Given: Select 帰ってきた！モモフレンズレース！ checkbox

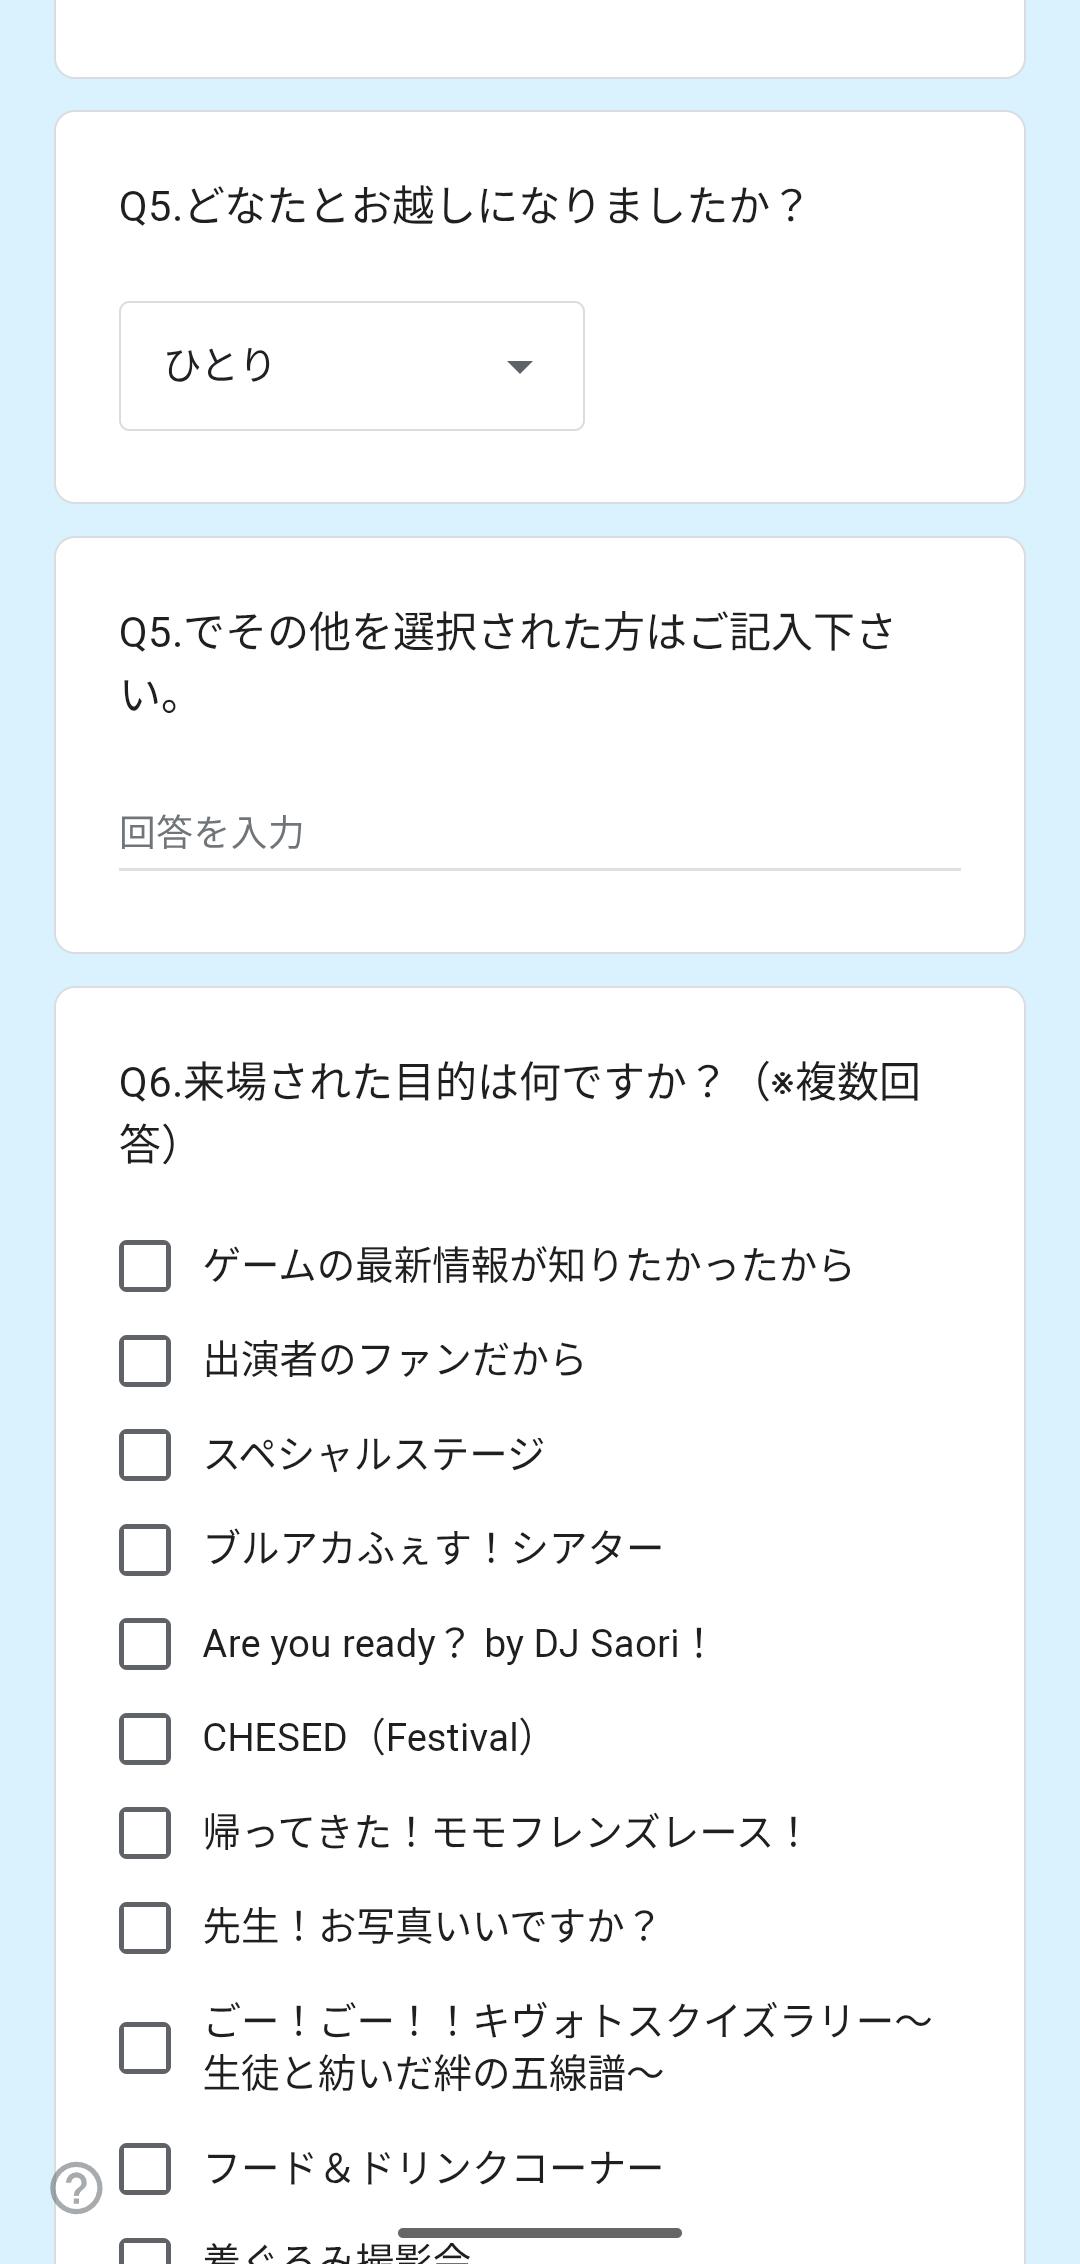Looking at the screenshot, I should [x=145, y=1833].
